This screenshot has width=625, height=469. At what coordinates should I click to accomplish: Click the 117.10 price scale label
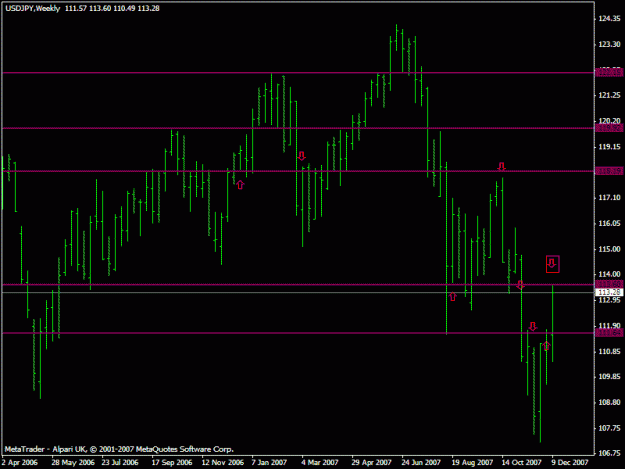pos(609,198)
